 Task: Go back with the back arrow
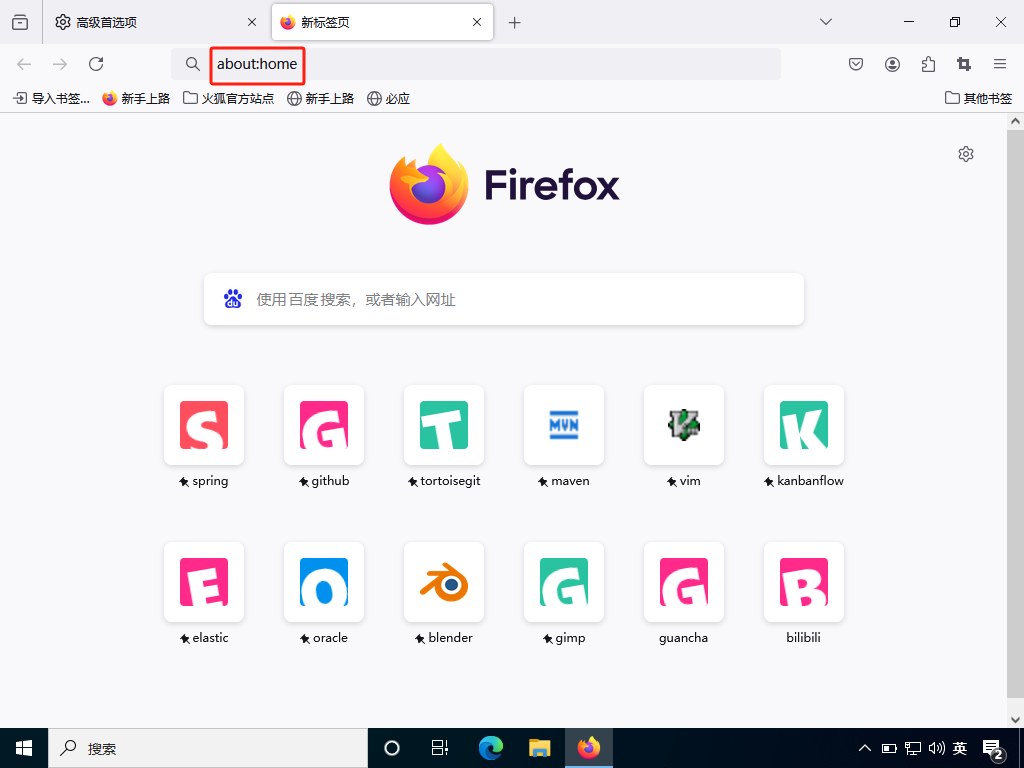(24, 63)
